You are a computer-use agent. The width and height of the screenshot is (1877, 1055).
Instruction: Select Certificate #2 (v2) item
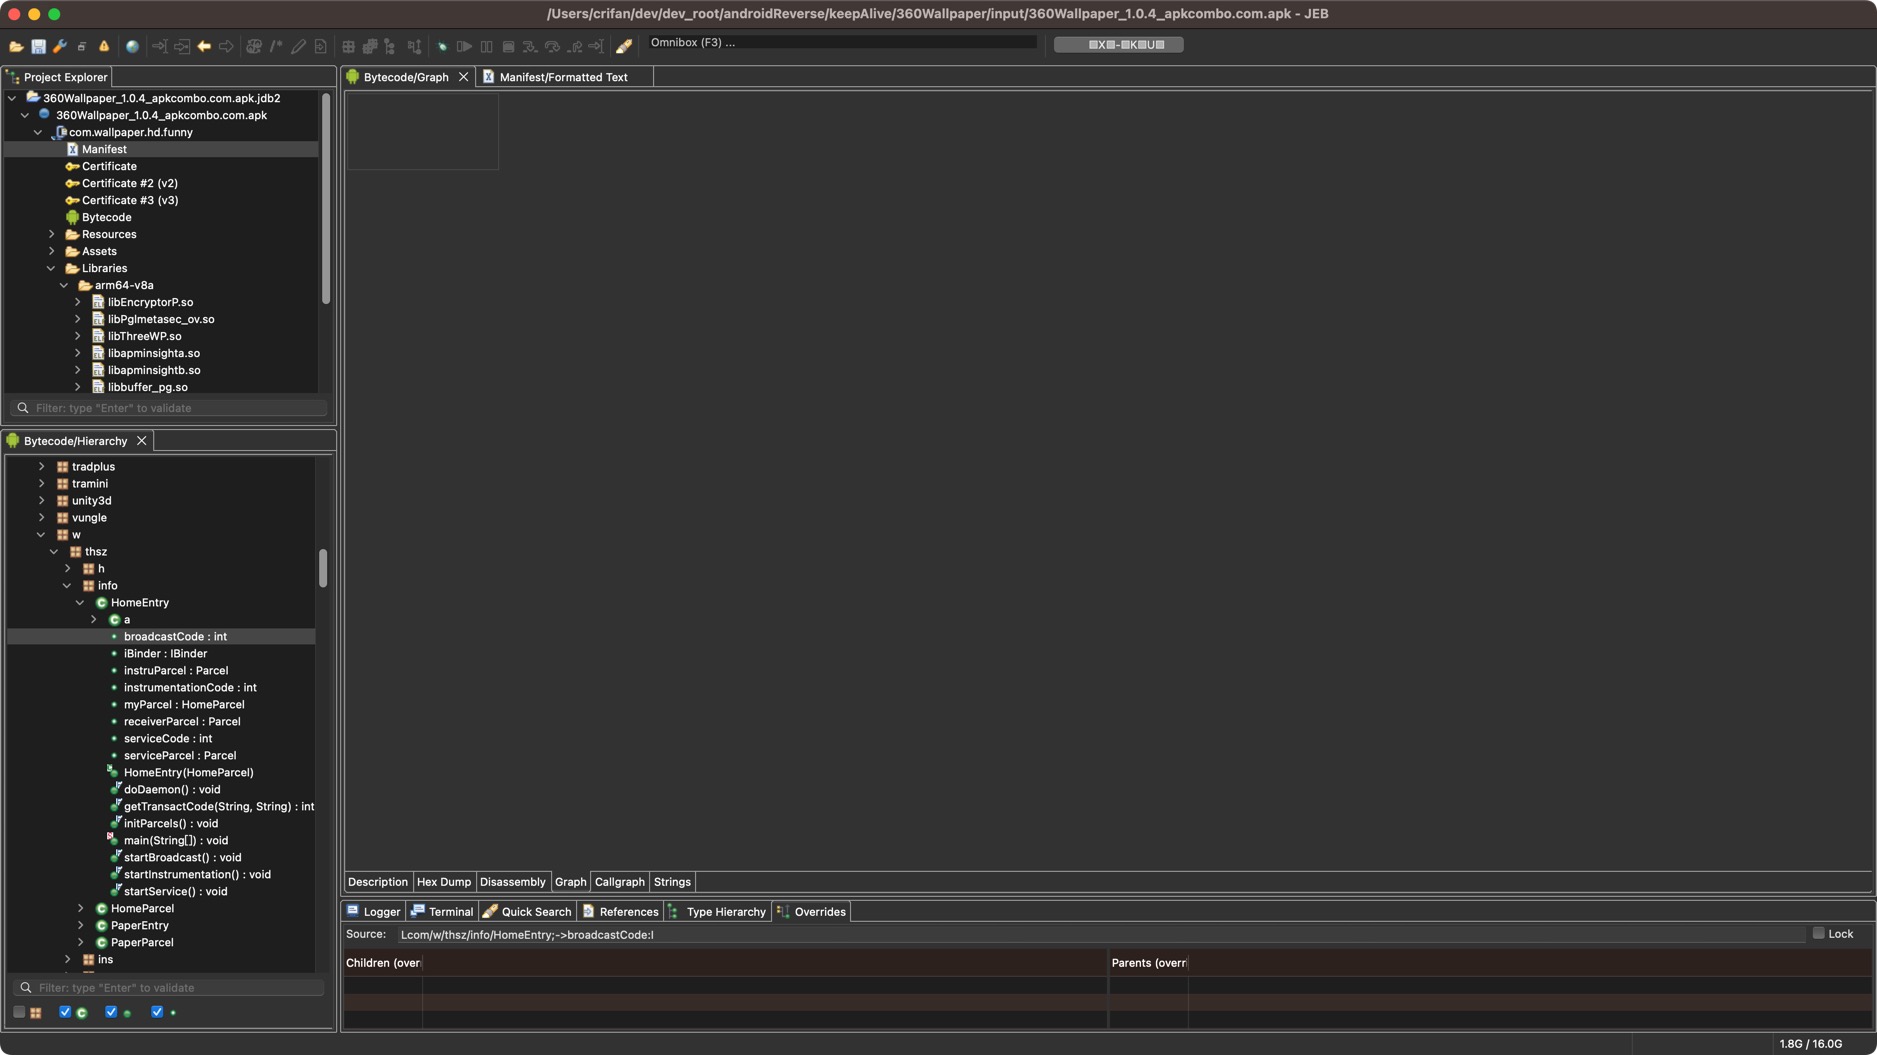click(129, 183)
